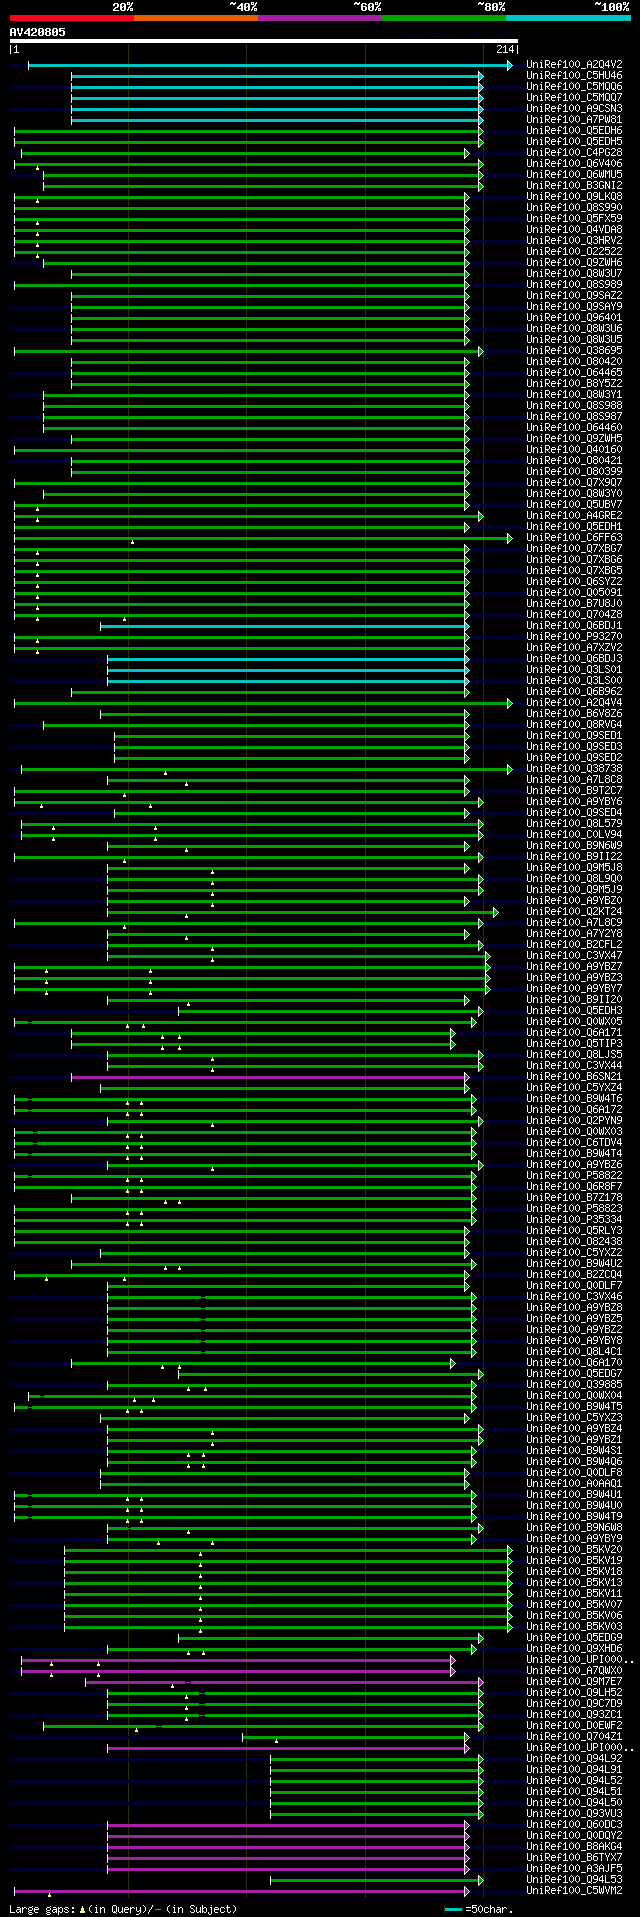Click the label UniRef100_Q38695
The width and height of the screenshot is (640, 1917).
tap(574, 350)
